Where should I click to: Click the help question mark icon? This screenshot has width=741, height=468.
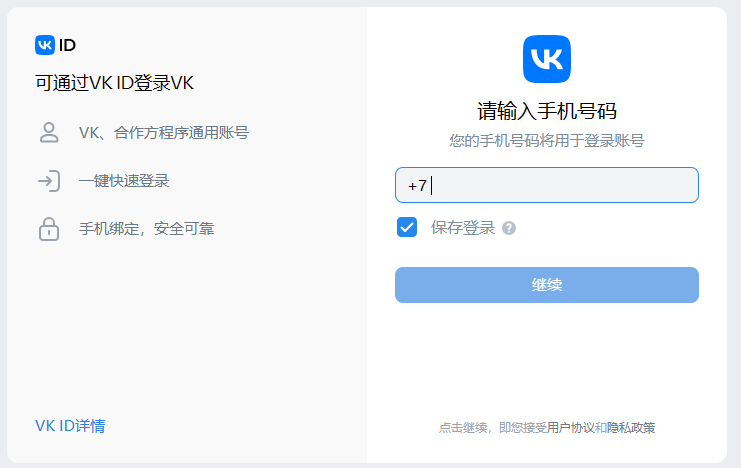point(509,228)
